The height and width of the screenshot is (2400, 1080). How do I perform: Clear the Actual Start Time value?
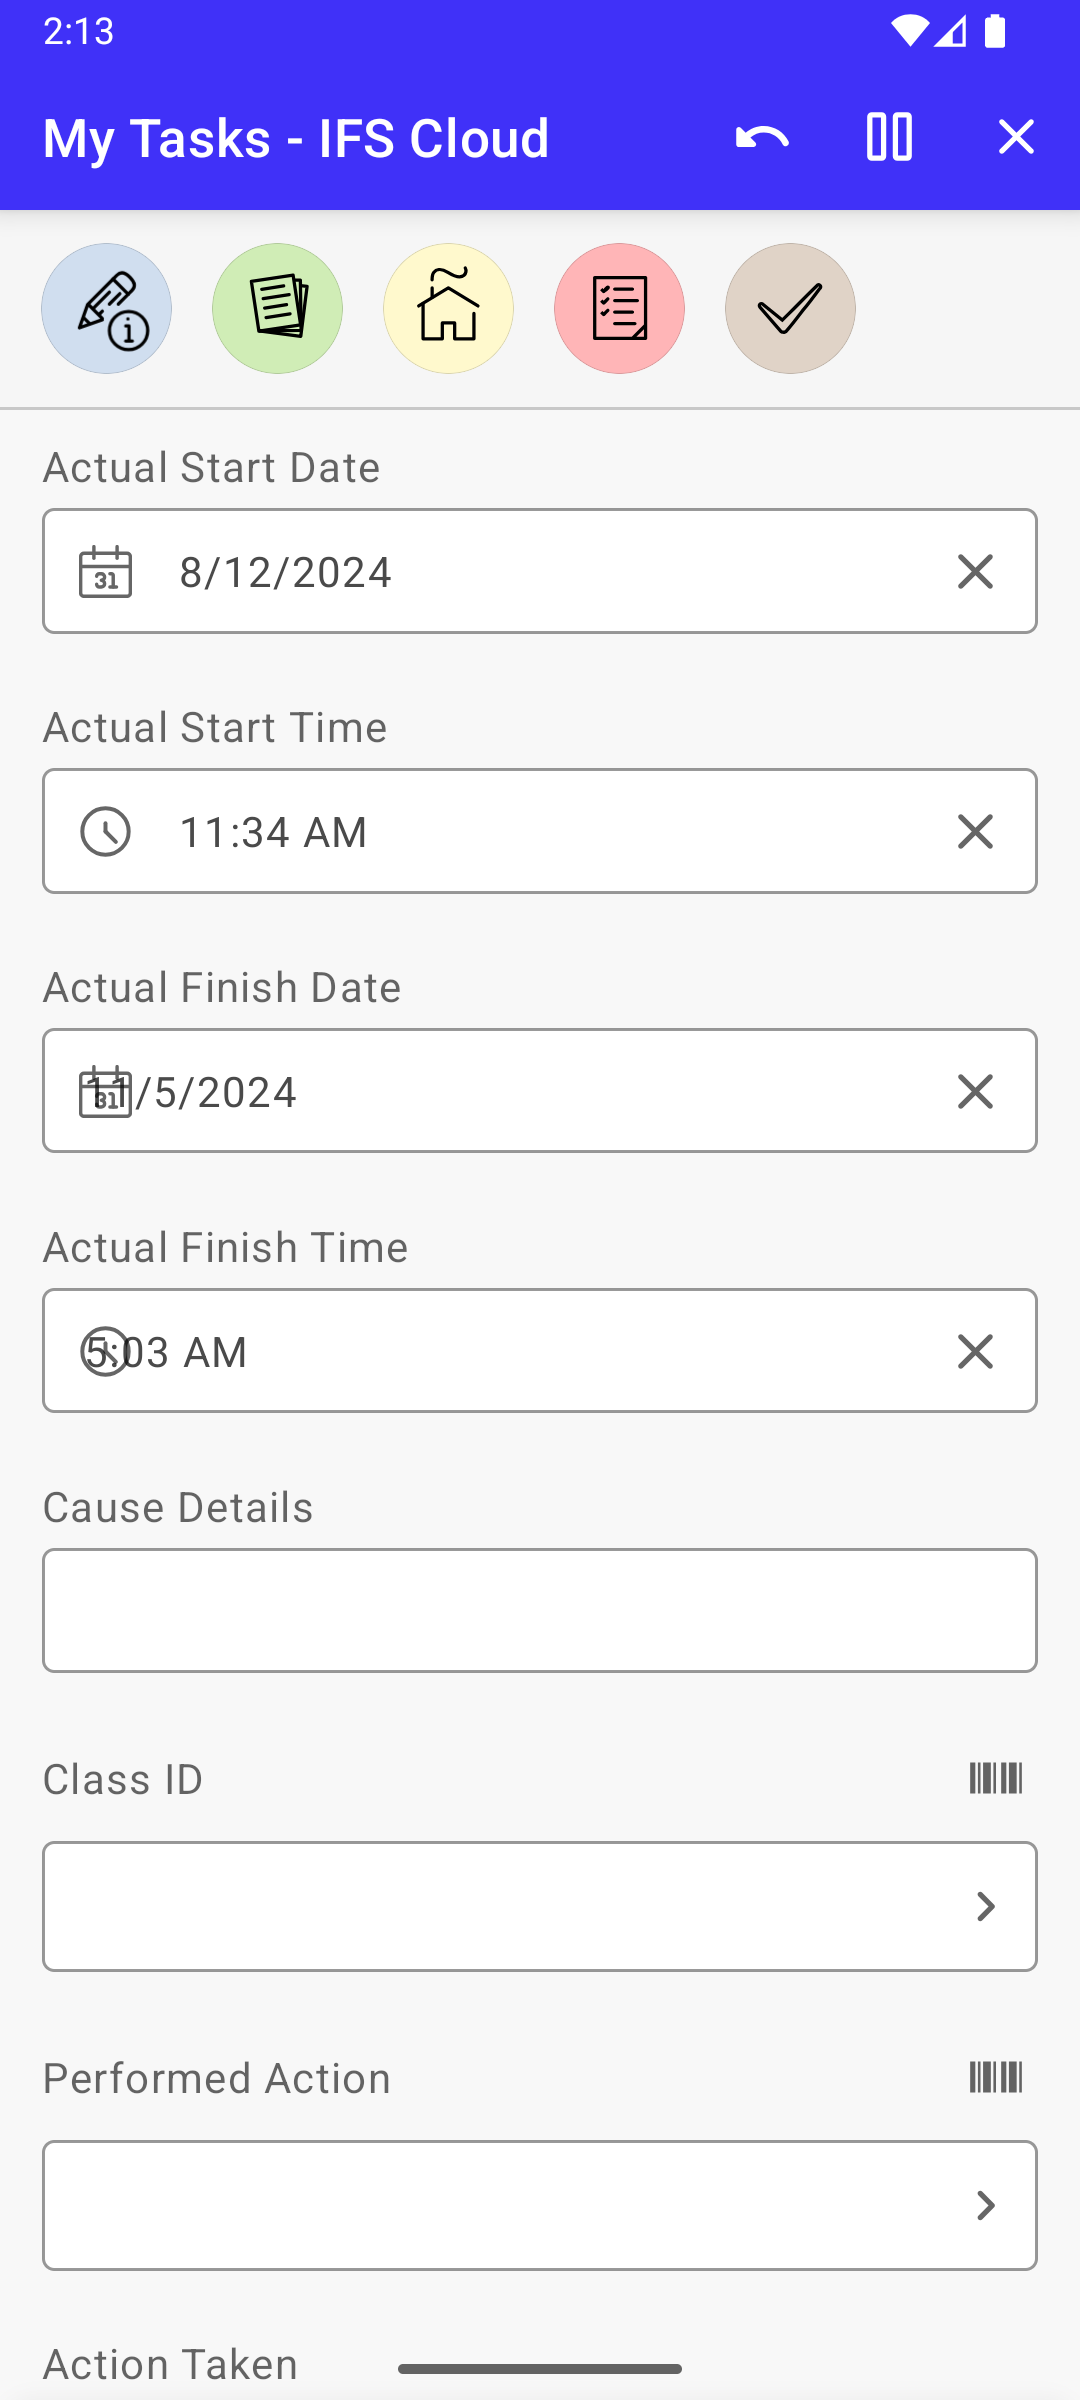click(x=975, y=832)
